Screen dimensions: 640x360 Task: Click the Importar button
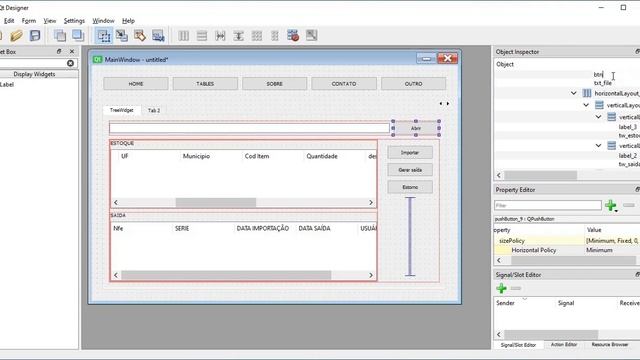(410, 153)
